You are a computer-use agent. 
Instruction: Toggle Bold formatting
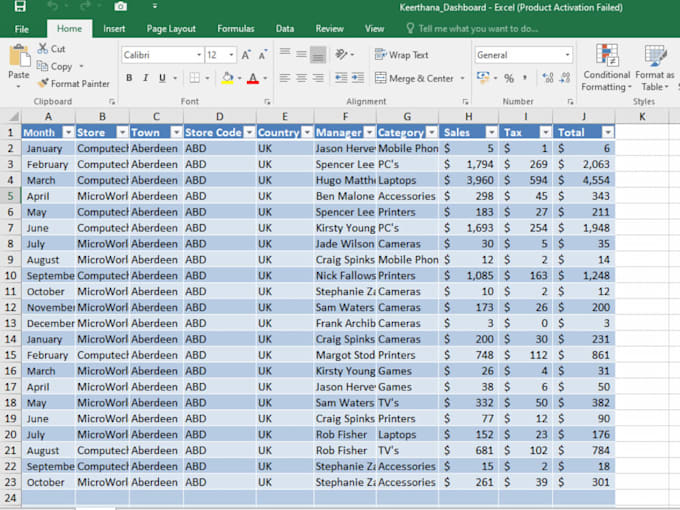tap(129, 78)
